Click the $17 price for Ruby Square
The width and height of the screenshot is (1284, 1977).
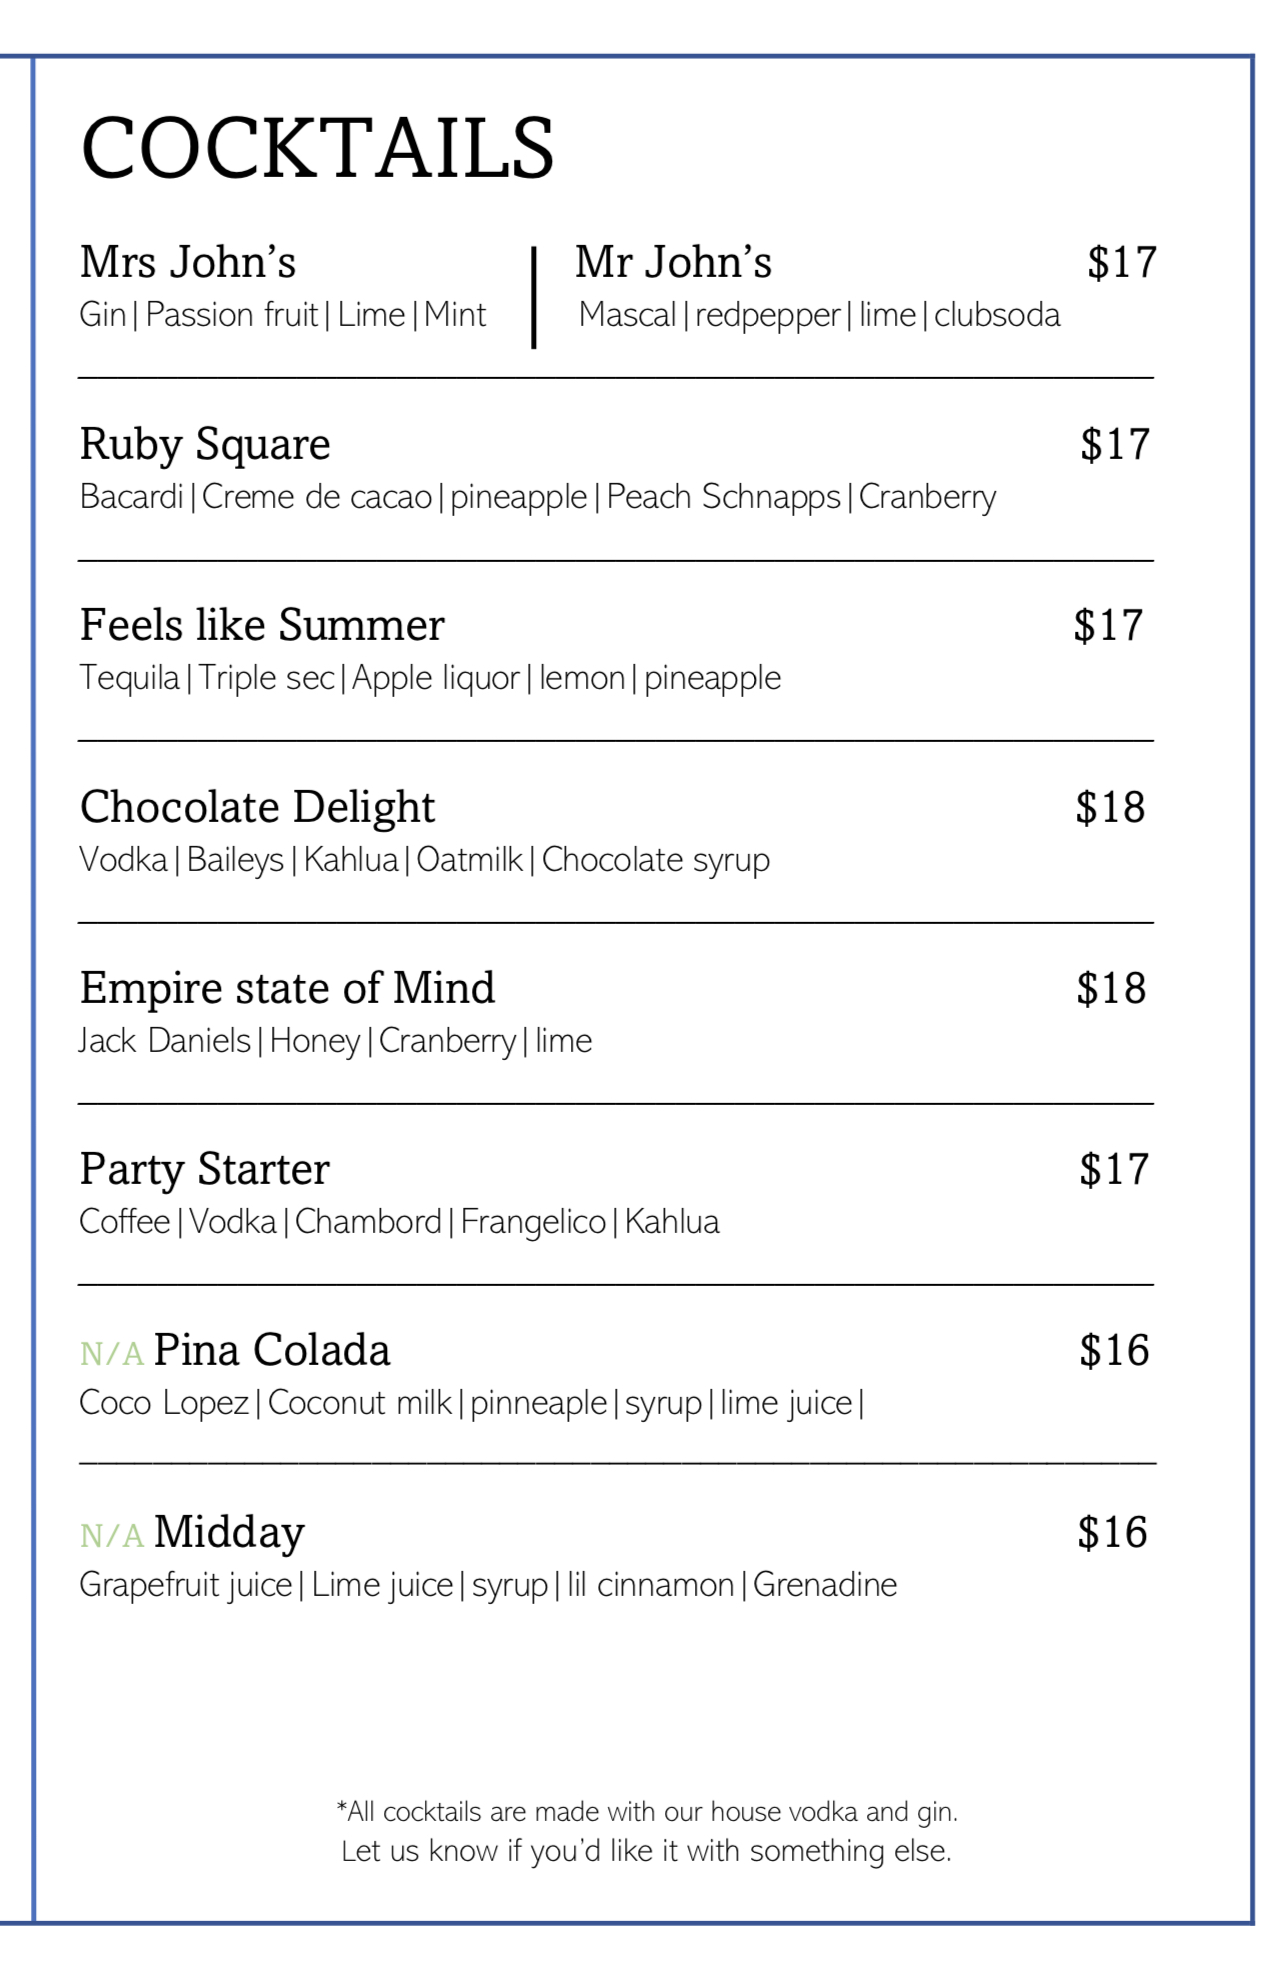[x=1115, y=444]
